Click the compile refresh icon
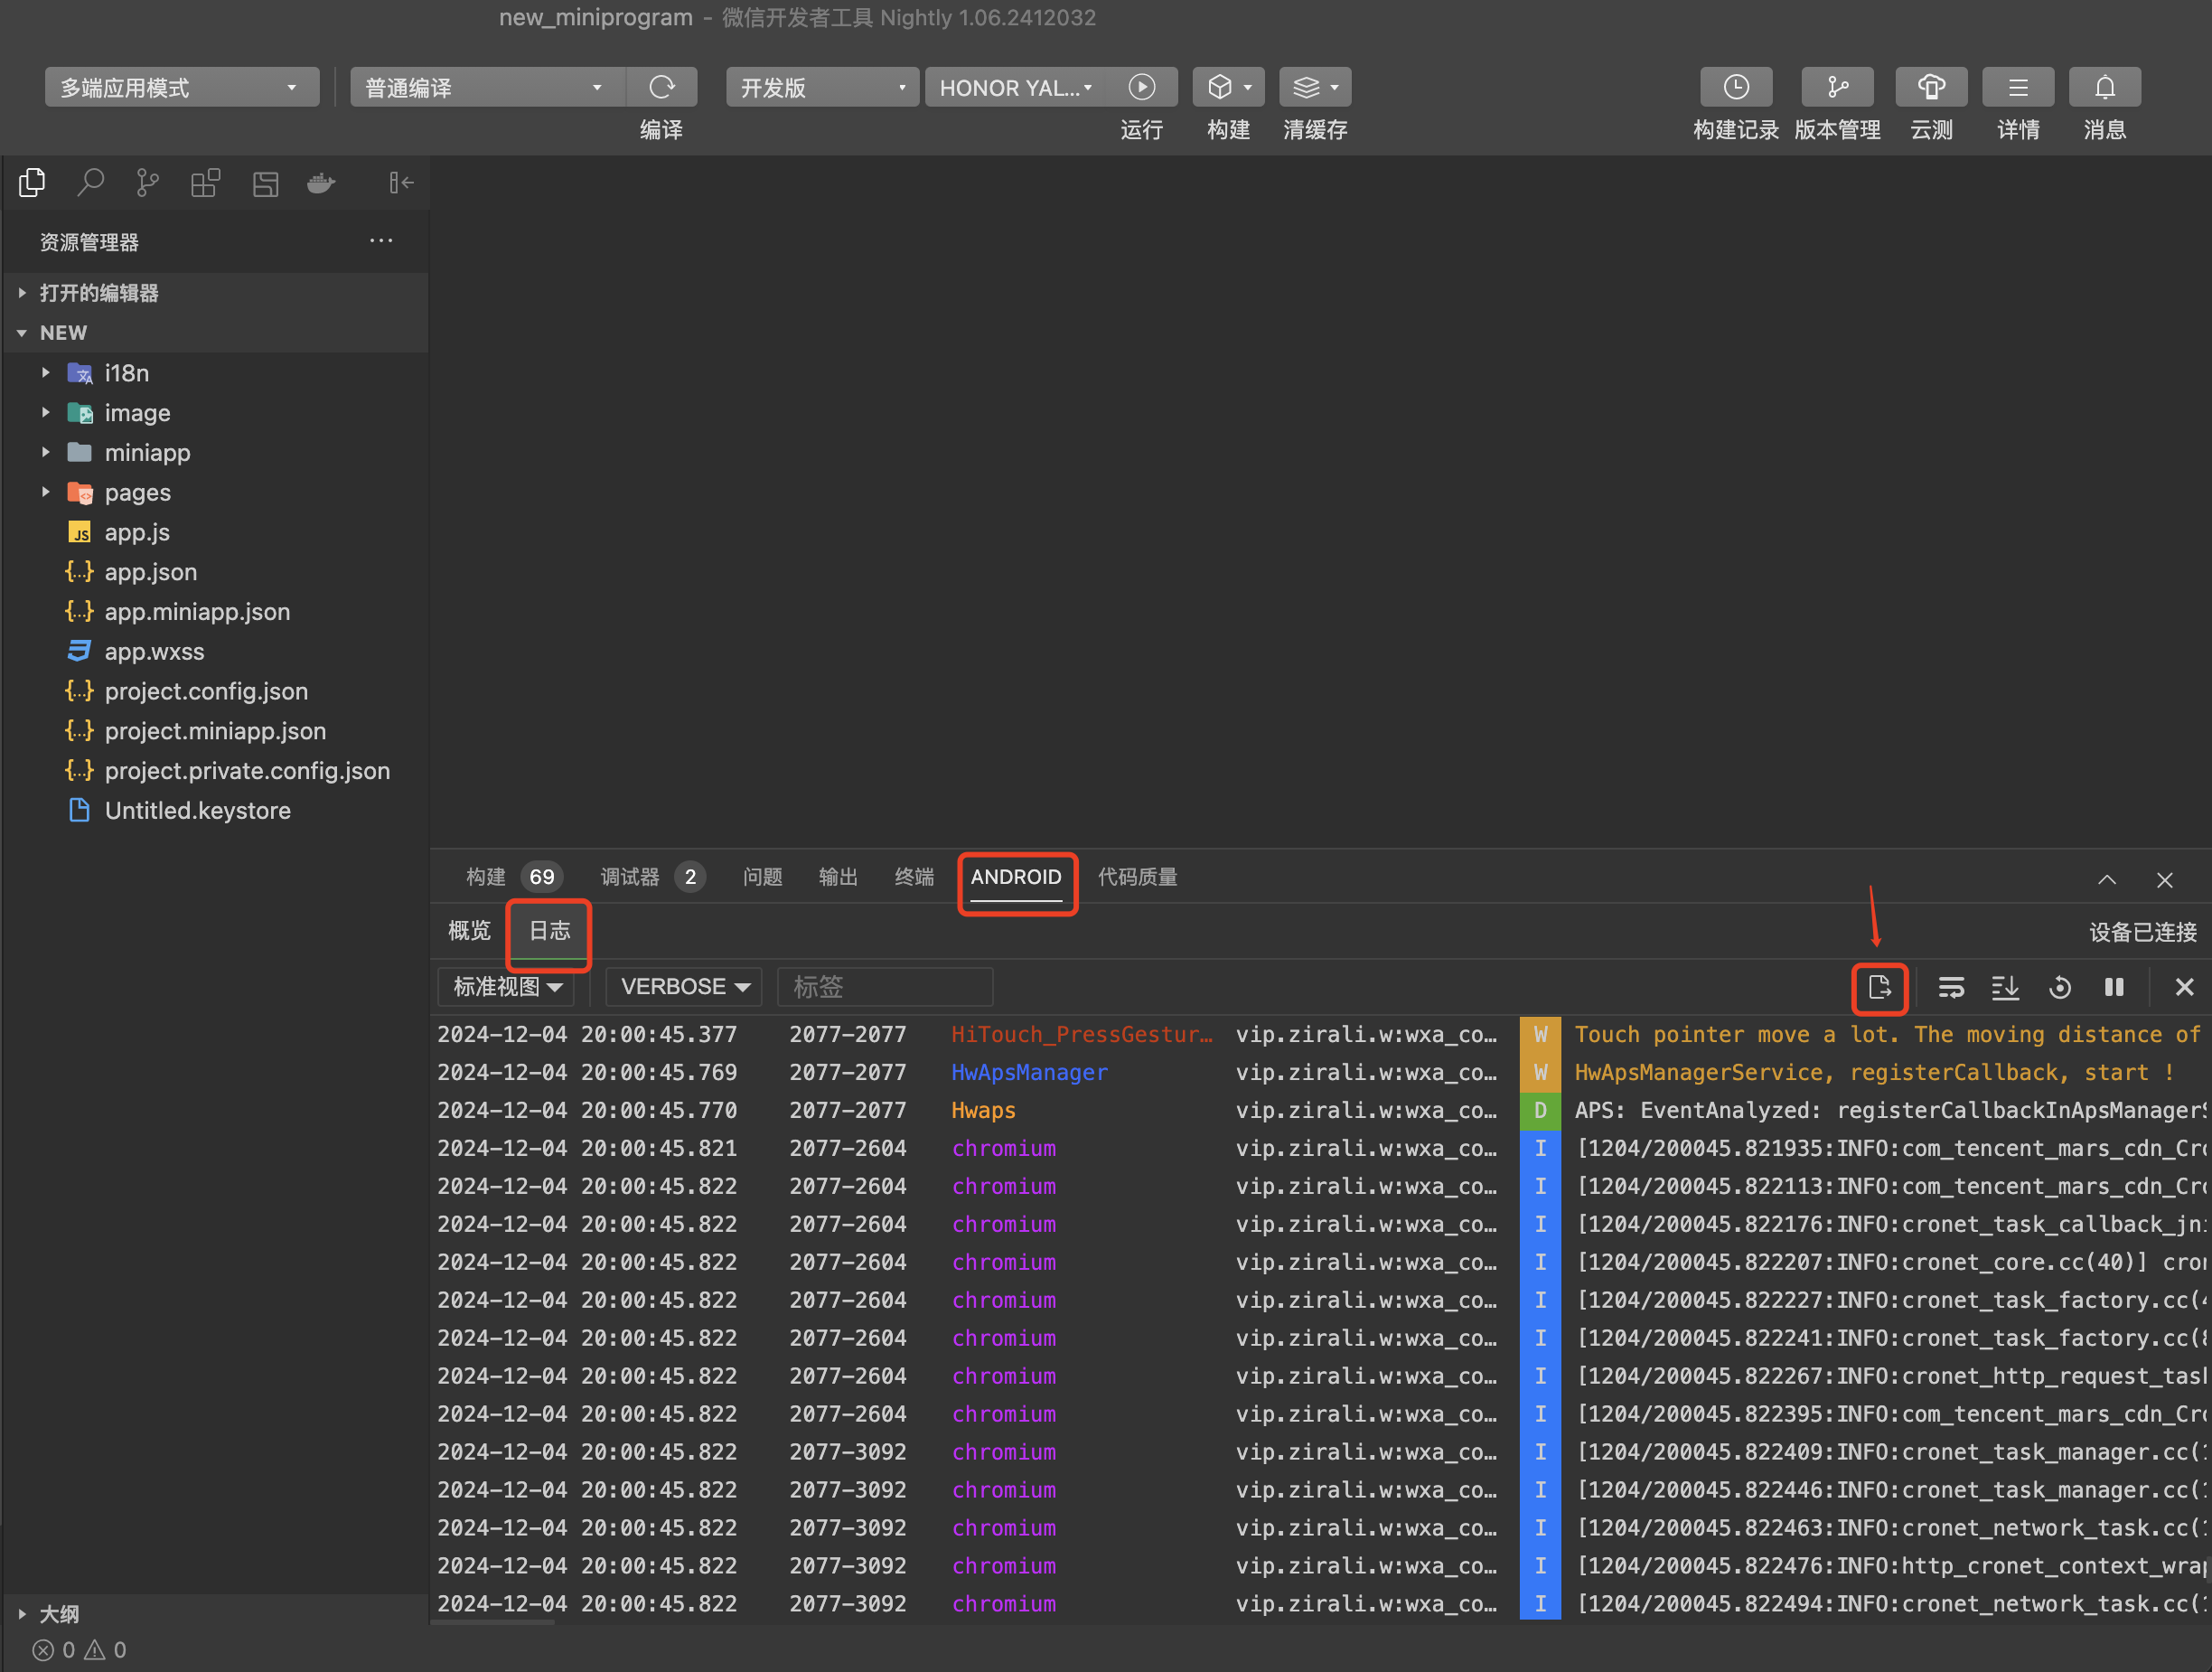Screen dimensions: 2212x1672 pos(662,87)
